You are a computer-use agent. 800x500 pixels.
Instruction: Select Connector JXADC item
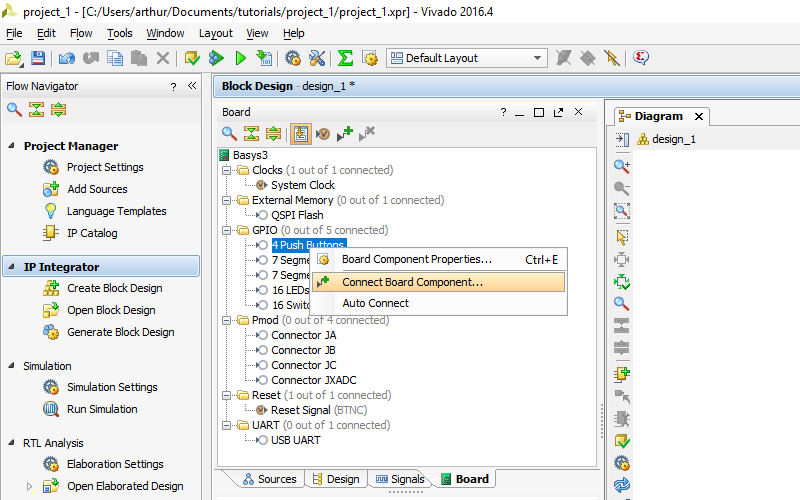coord(314,380)
